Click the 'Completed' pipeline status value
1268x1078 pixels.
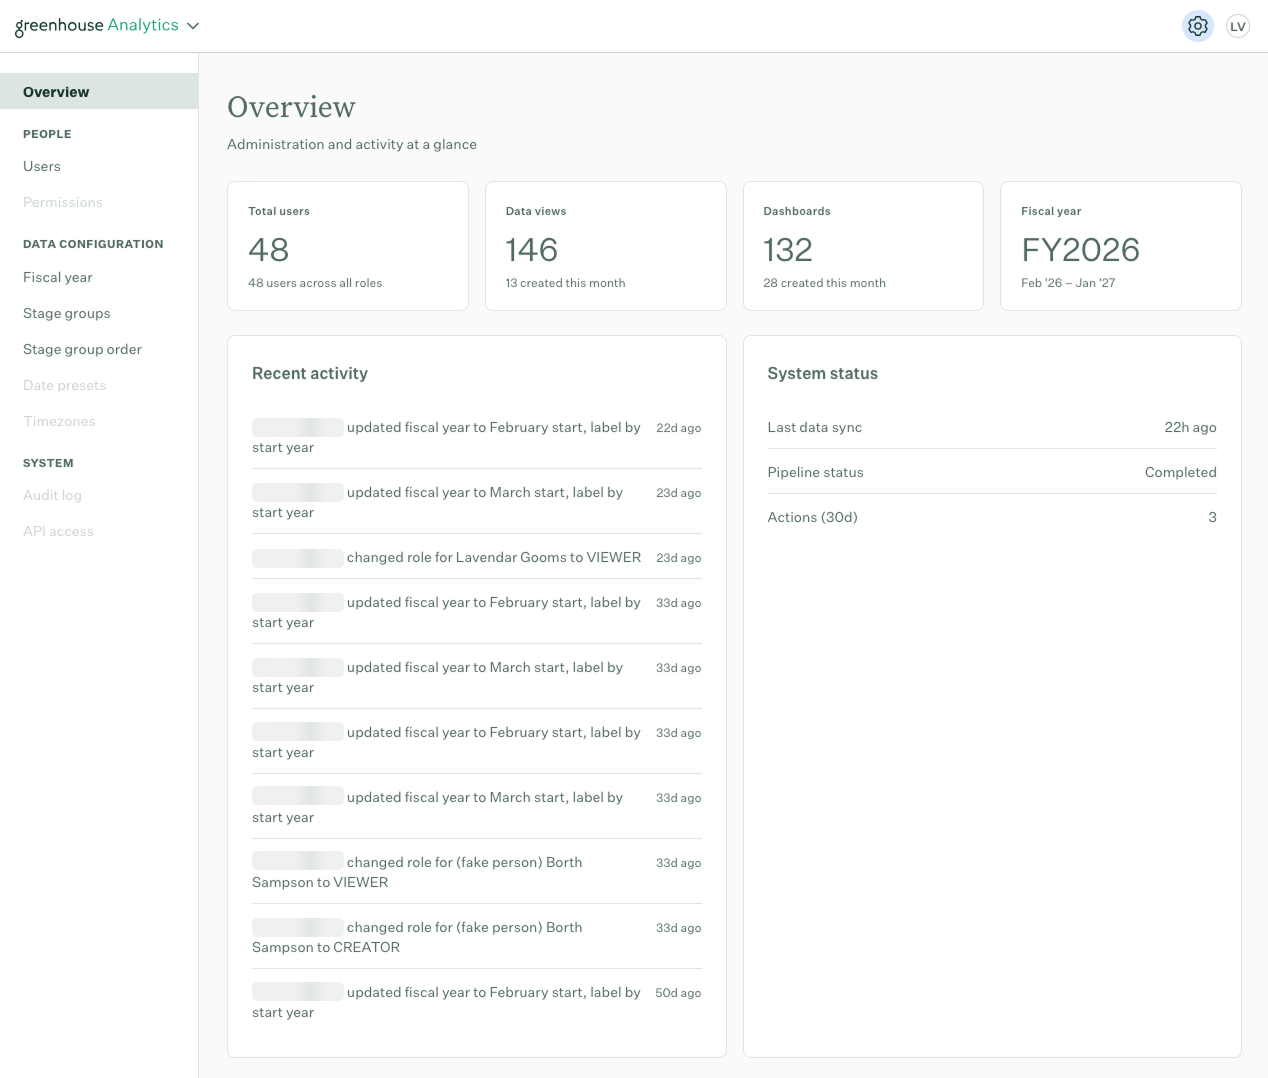click(1180, 472)
